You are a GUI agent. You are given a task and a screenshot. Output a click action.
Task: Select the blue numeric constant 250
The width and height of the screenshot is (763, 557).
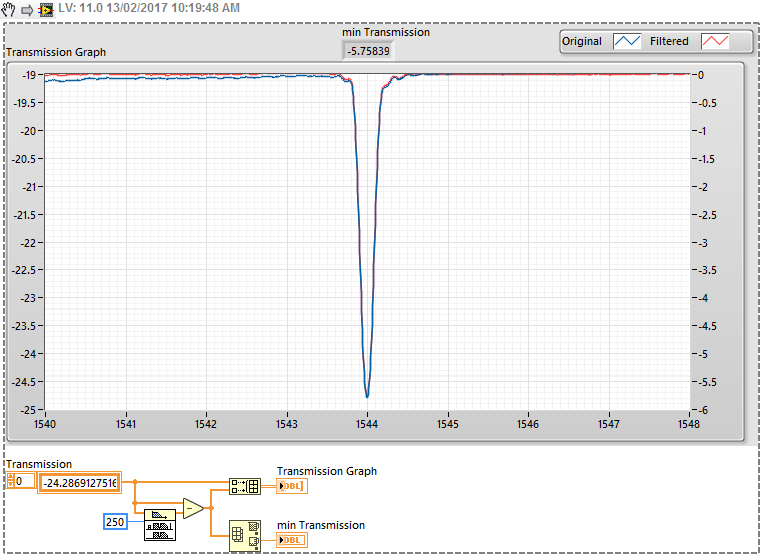115,522
